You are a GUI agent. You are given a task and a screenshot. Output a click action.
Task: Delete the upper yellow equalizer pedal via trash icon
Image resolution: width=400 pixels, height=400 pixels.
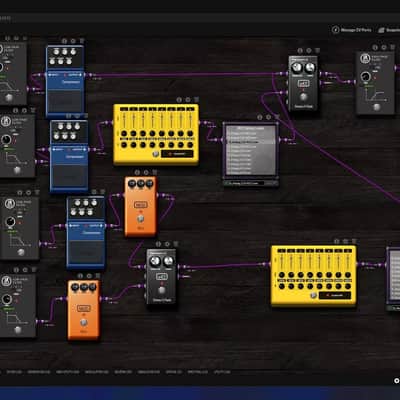pos(196,100)
